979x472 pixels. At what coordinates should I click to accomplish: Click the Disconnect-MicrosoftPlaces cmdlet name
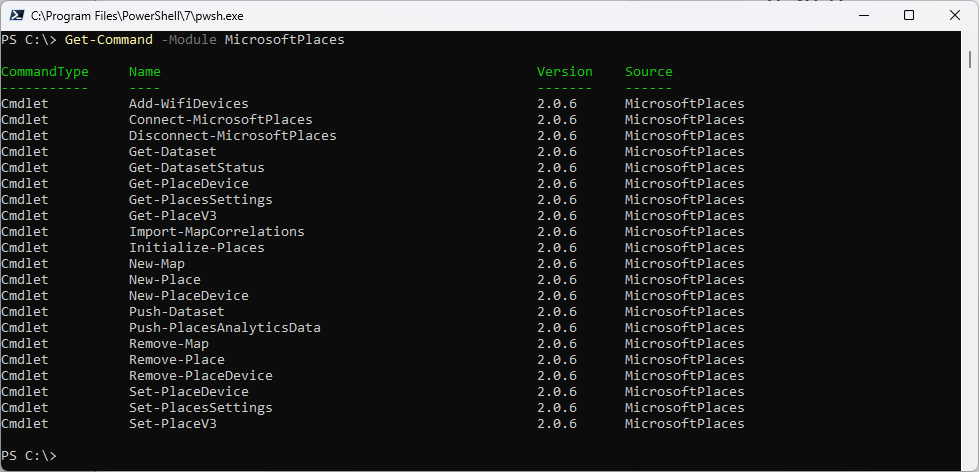[x=232, y=135]
